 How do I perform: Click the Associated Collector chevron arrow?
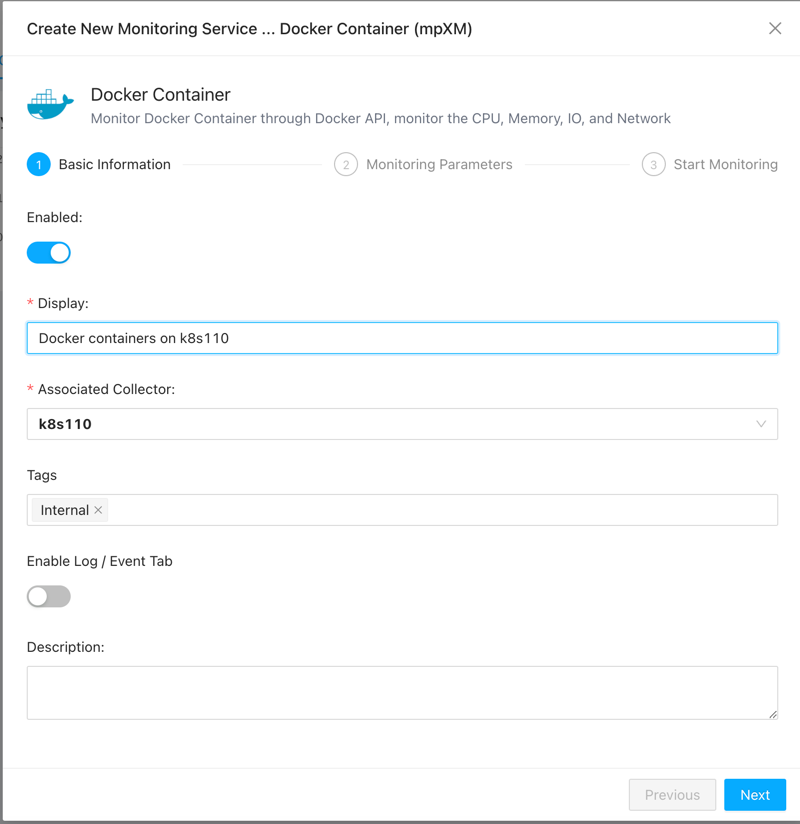[761, 424]
